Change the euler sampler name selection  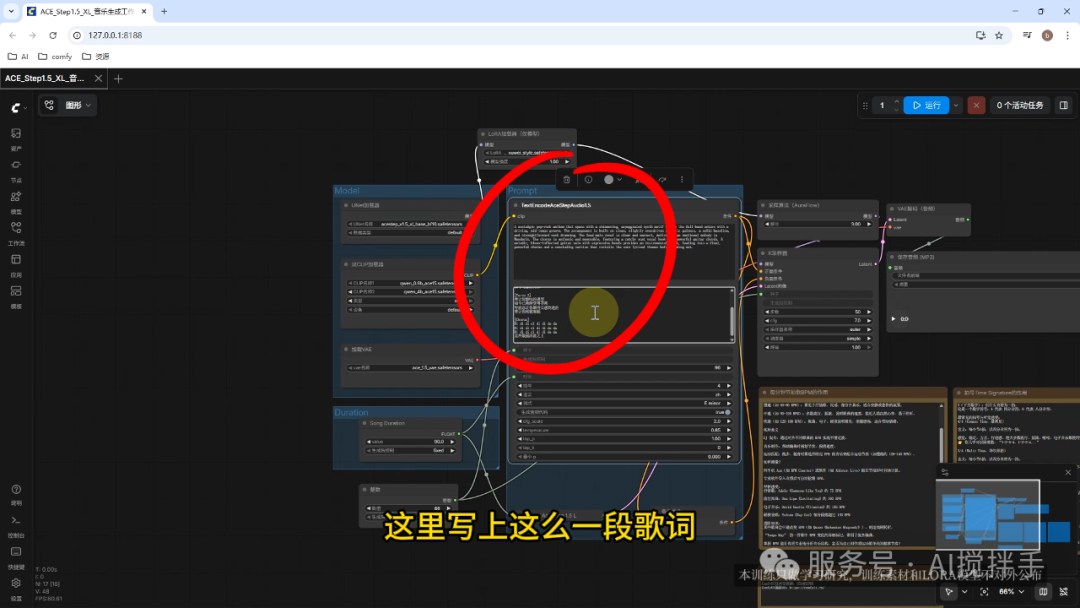click(818, 330)
